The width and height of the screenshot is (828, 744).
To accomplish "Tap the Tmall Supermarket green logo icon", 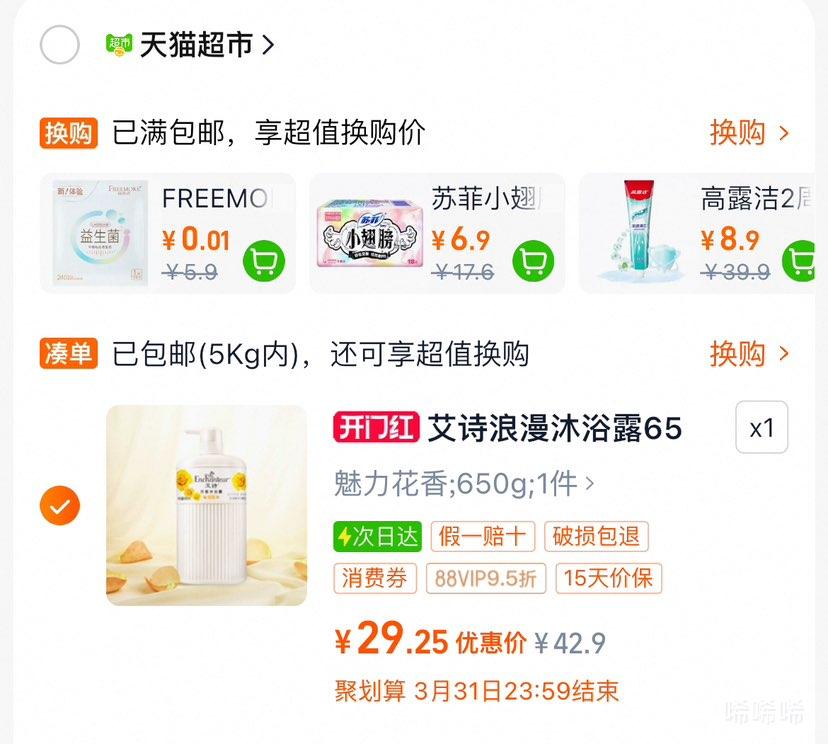I will coord(119,44).
